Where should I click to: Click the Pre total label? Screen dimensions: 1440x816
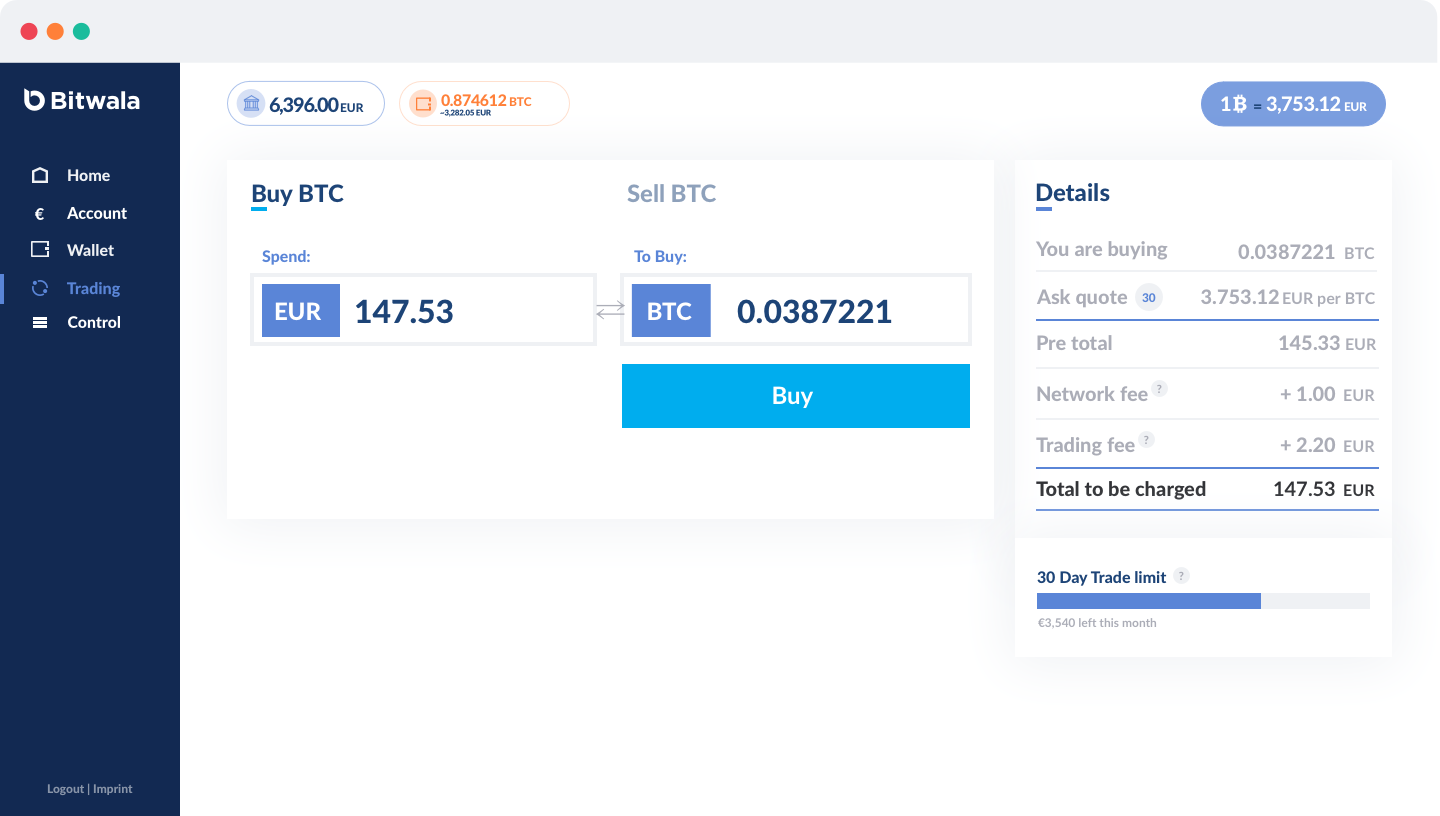[x=1074, y=343]
